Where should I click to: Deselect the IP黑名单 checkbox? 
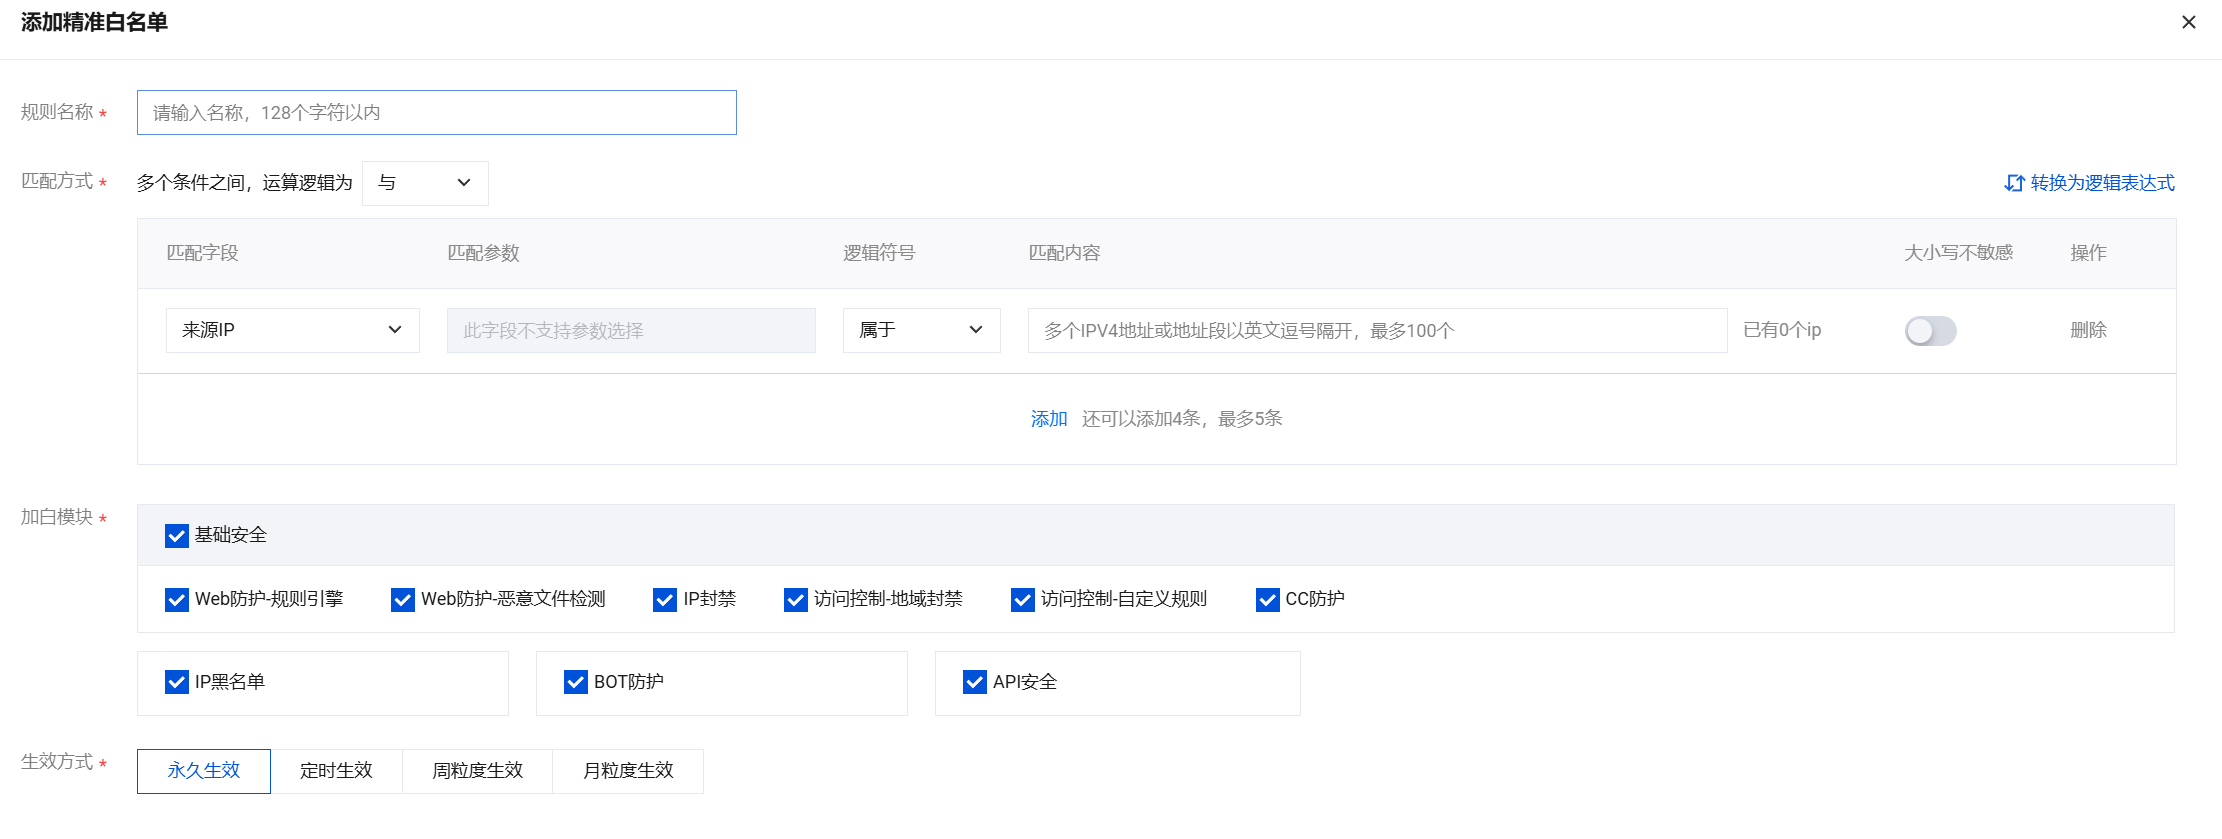[177, 682]
